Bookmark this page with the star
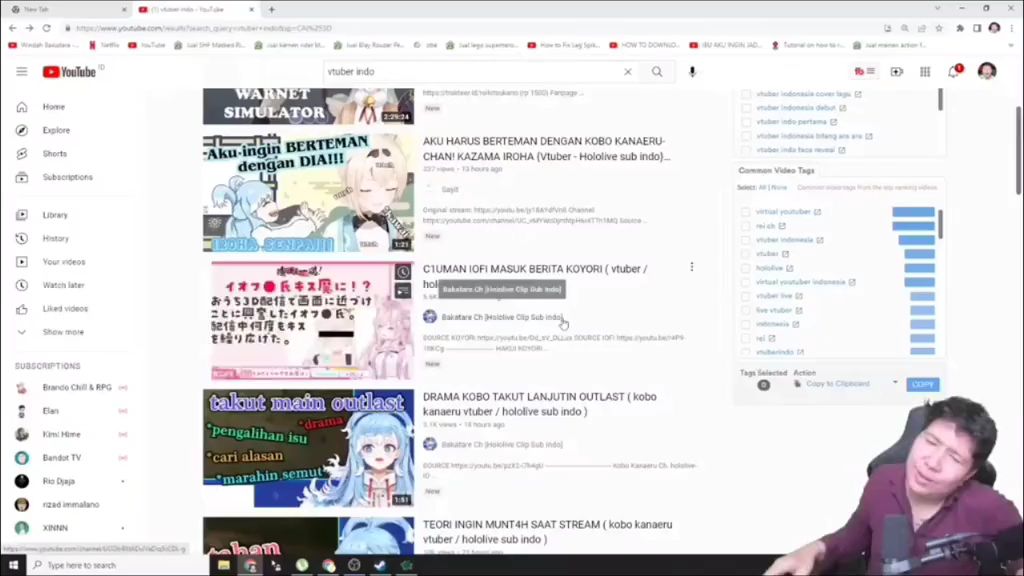This screenshot has height=576, width=1024. pos(939,28)
